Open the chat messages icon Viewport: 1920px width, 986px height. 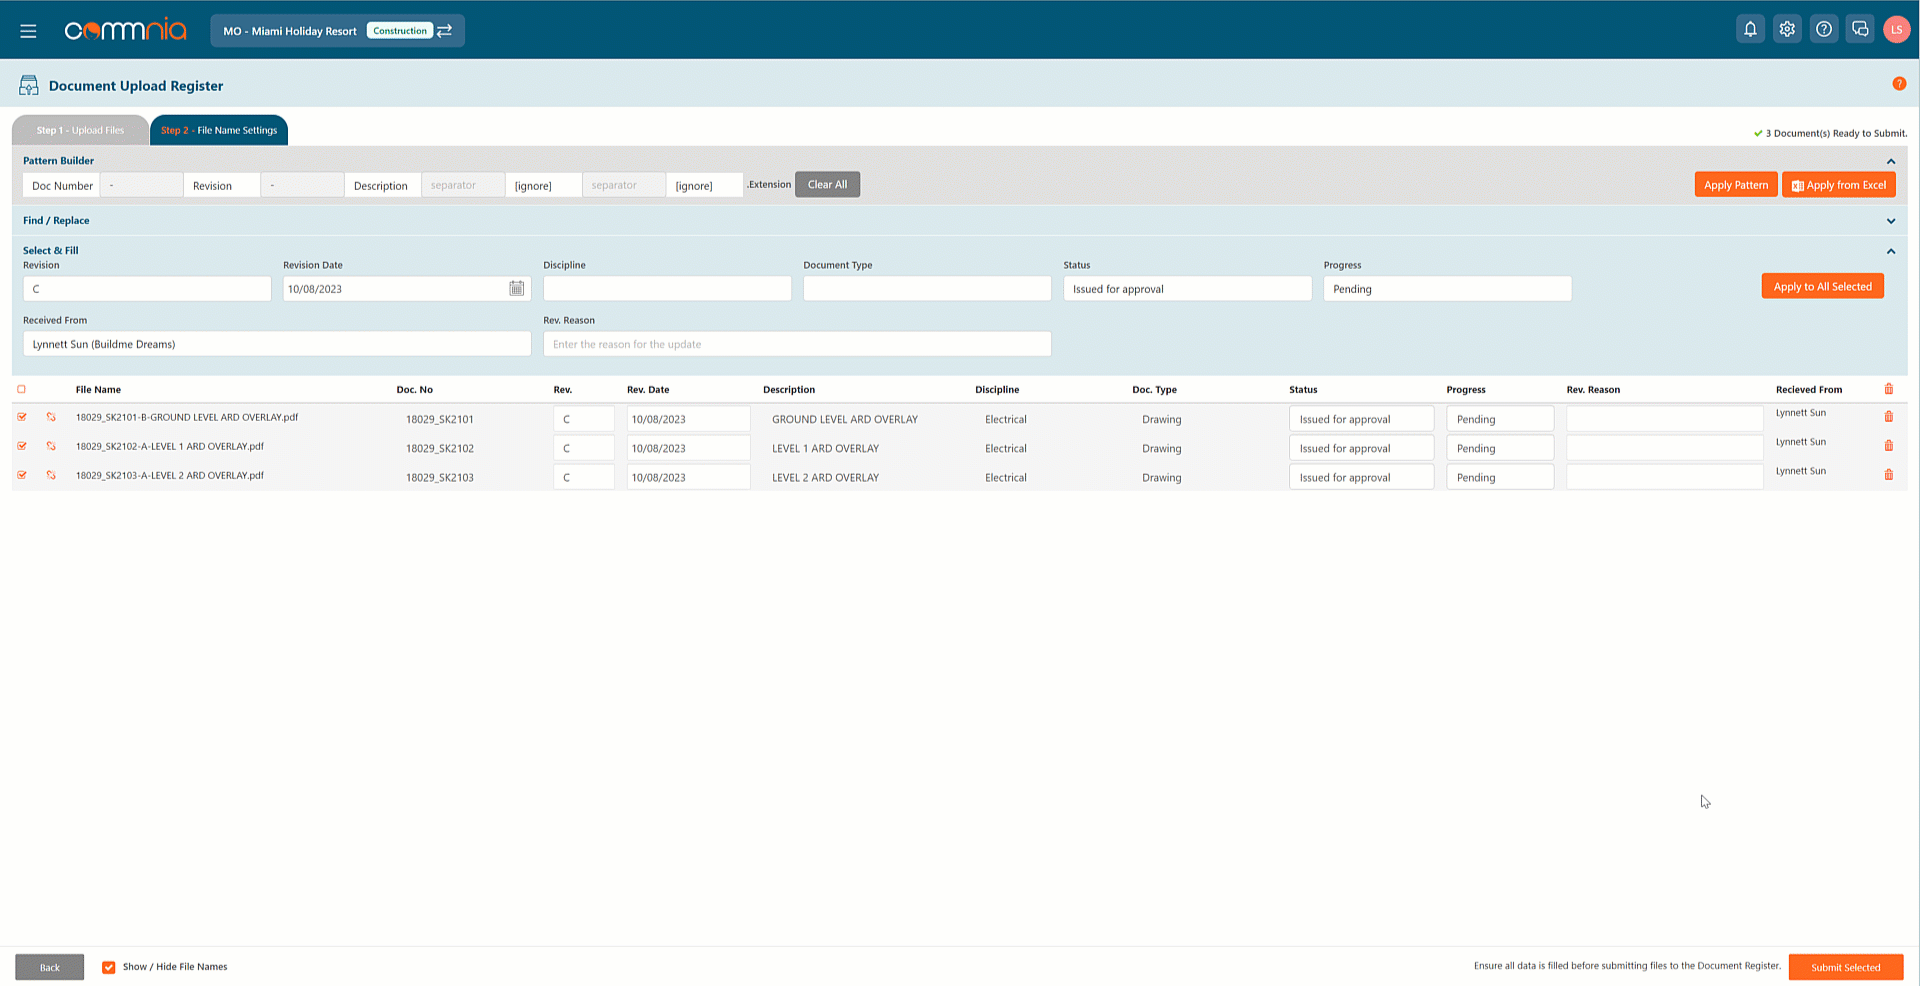pyautogui.click(x=1860, y=30)
